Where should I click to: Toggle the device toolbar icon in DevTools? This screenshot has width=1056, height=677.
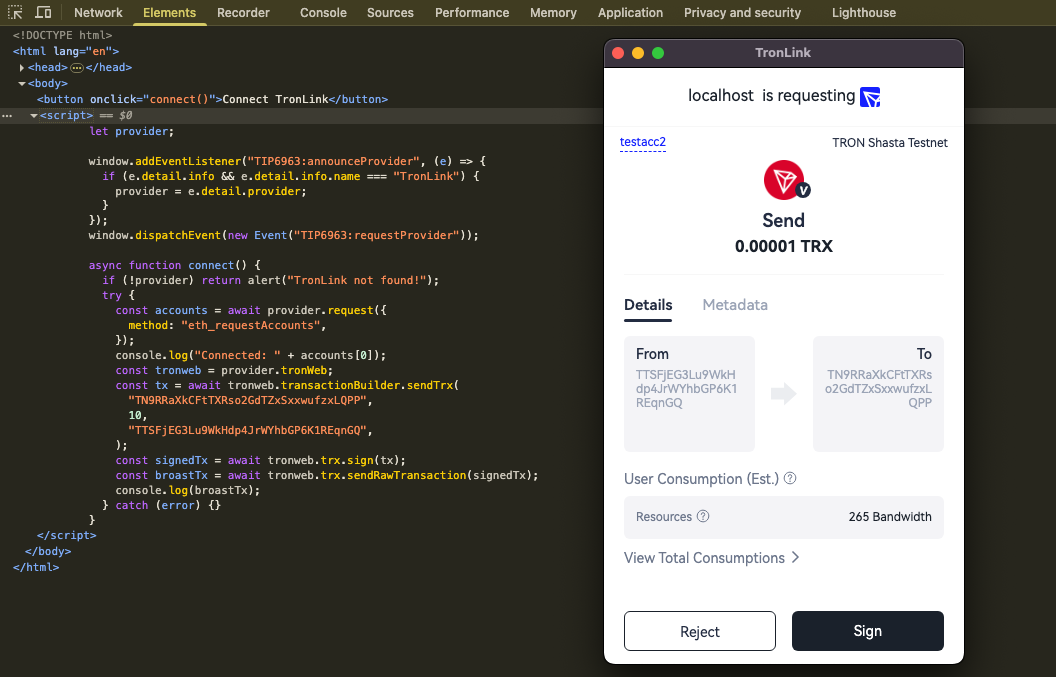click(43, 12)
